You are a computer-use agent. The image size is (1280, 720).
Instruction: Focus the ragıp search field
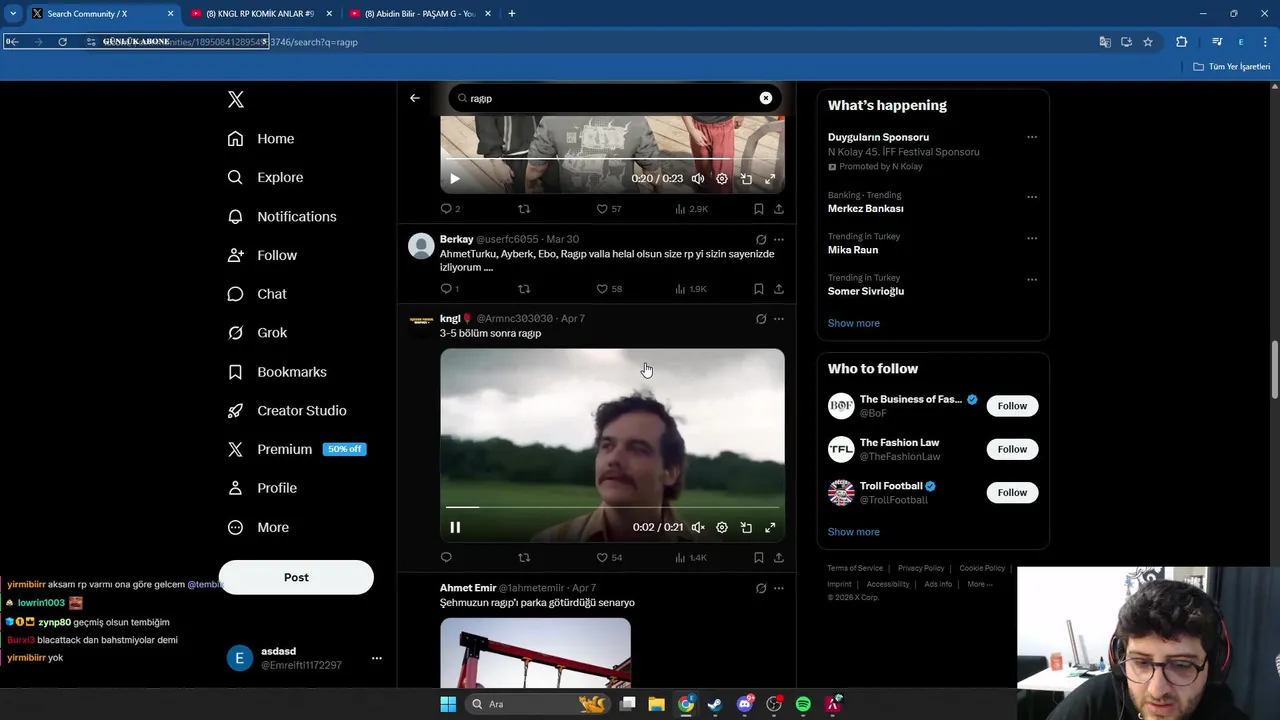613,98
